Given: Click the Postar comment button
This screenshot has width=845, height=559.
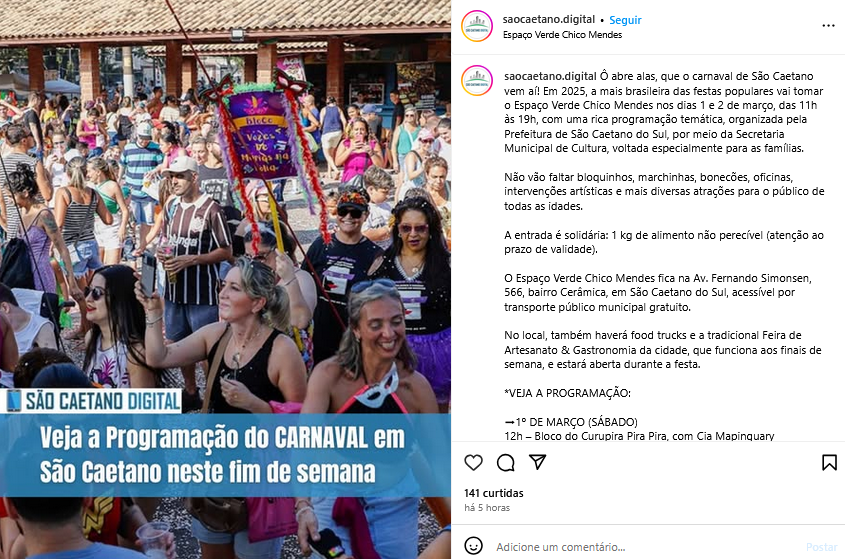Looking at the screenshot, I should [821, 547].
